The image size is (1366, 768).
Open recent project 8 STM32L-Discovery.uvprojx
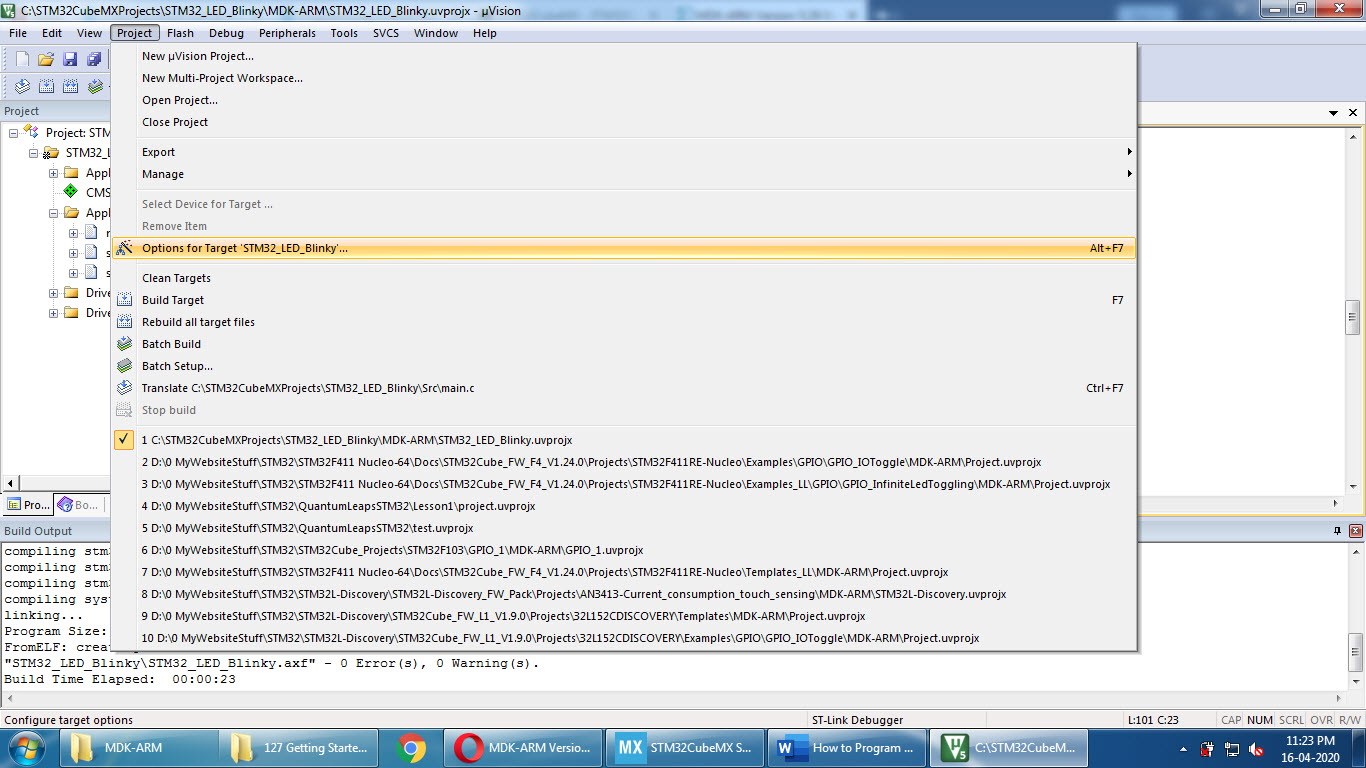(x=623, y=594)
